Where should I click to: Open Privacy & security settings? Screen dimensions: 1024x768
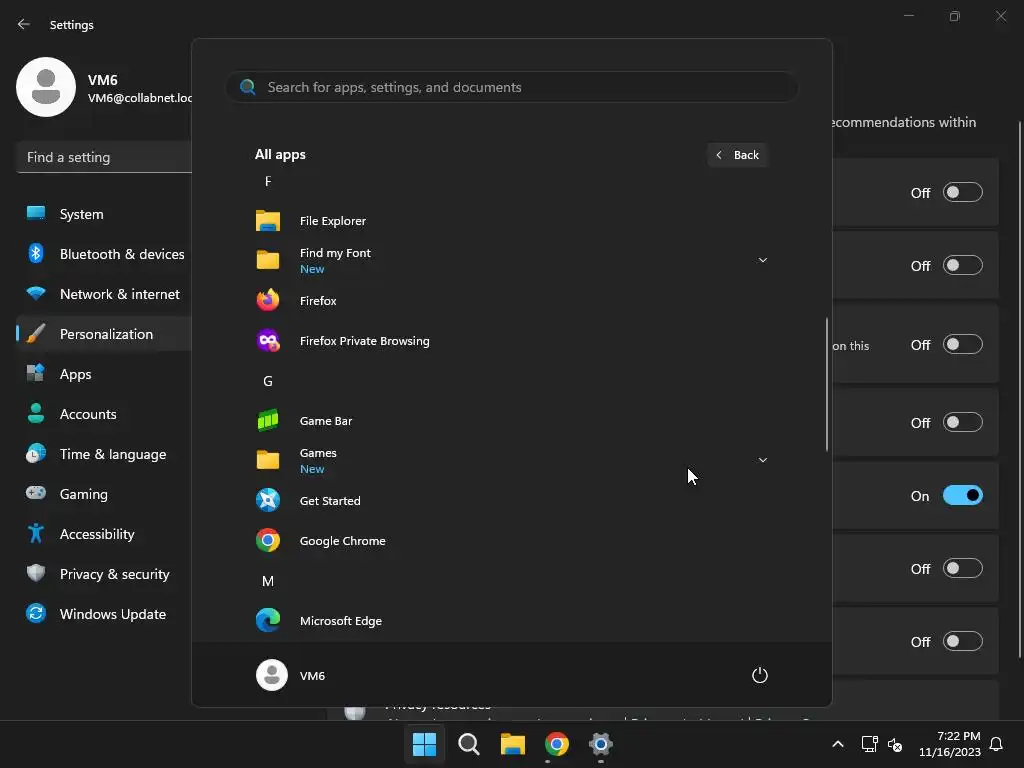pyautogui.click(x=104, y=574)
